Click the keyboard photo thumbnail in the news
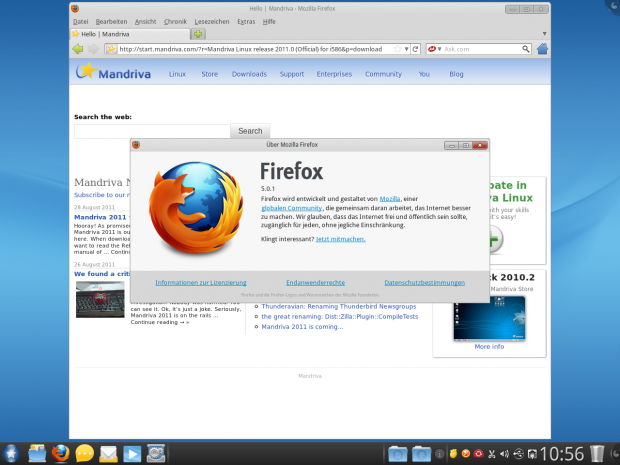The height and width of the screenshot is (465, 620). [100, 299]
